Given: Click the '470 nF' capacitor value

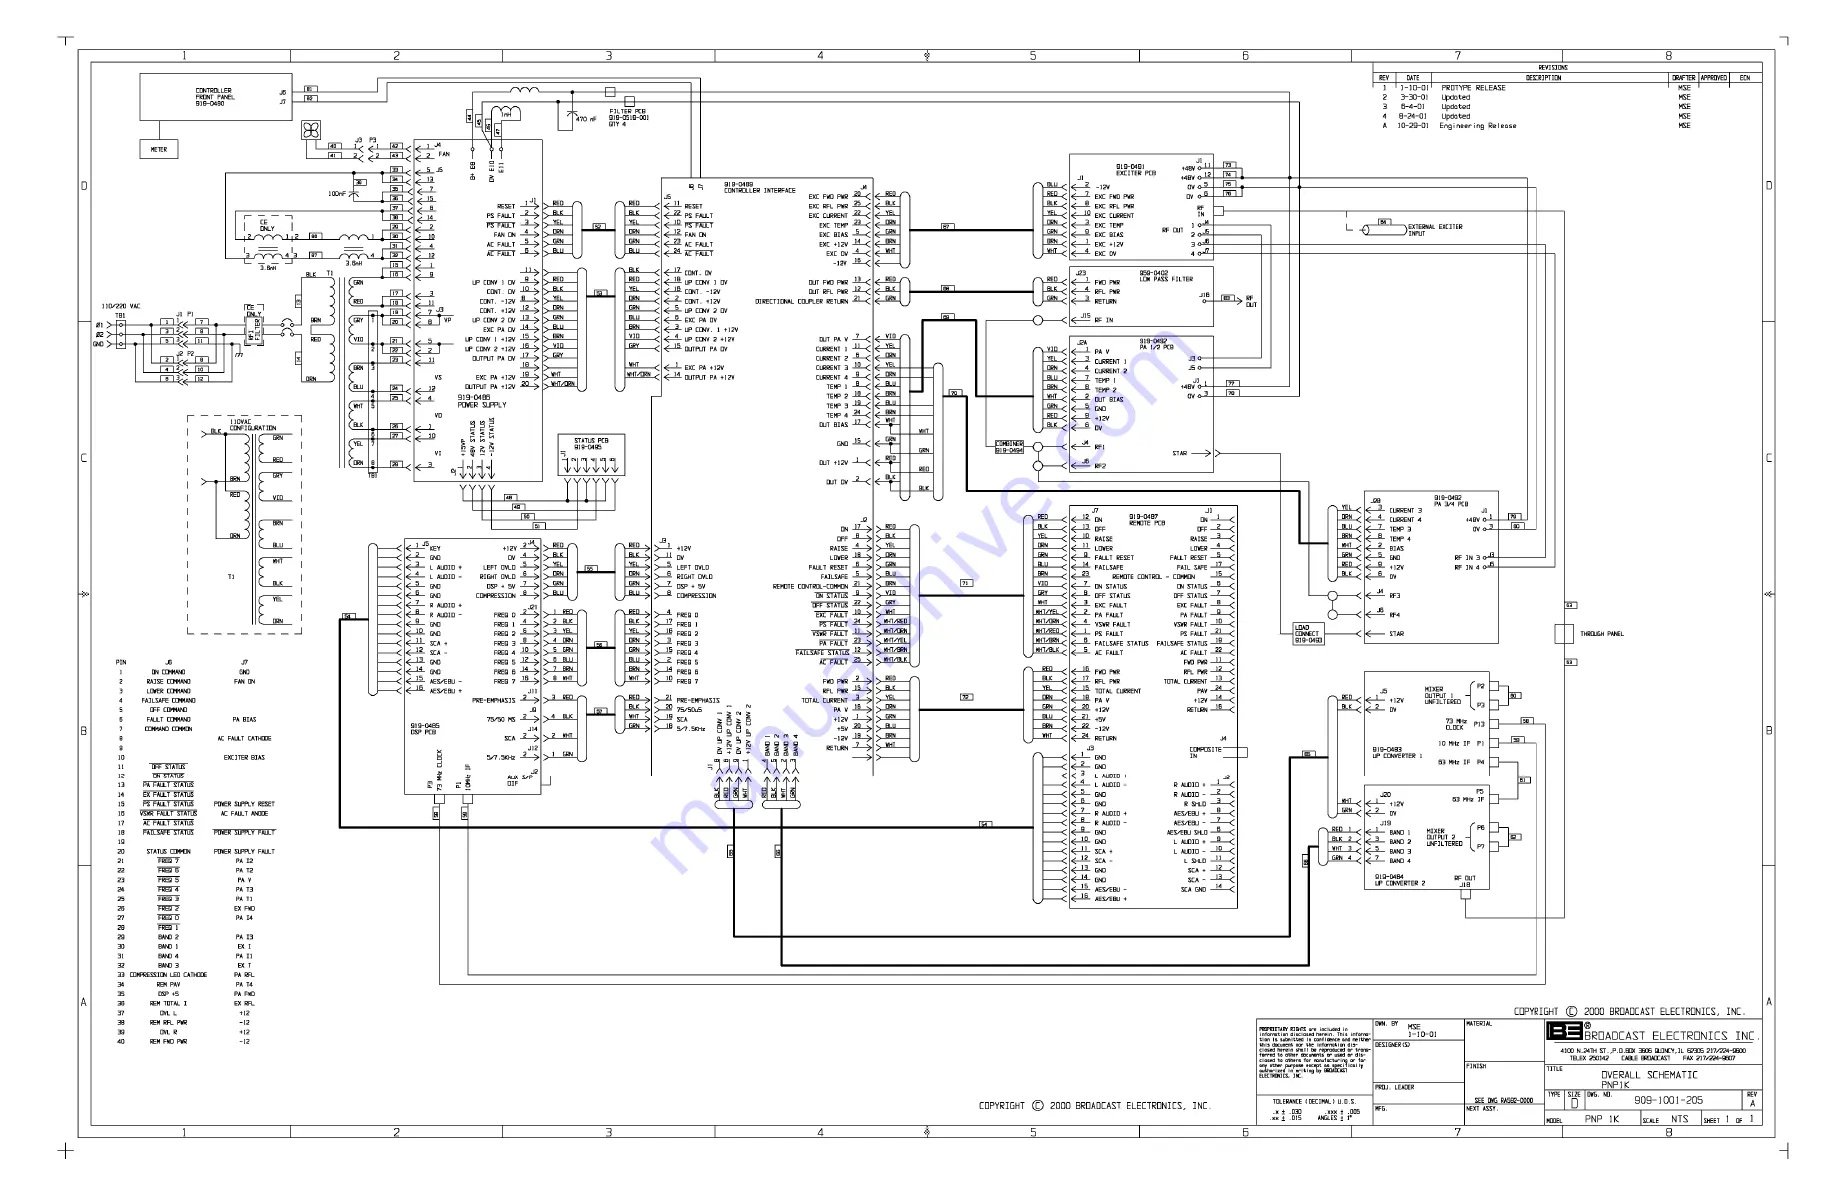Looking at the screenshot, I should (x=586, y=119).
